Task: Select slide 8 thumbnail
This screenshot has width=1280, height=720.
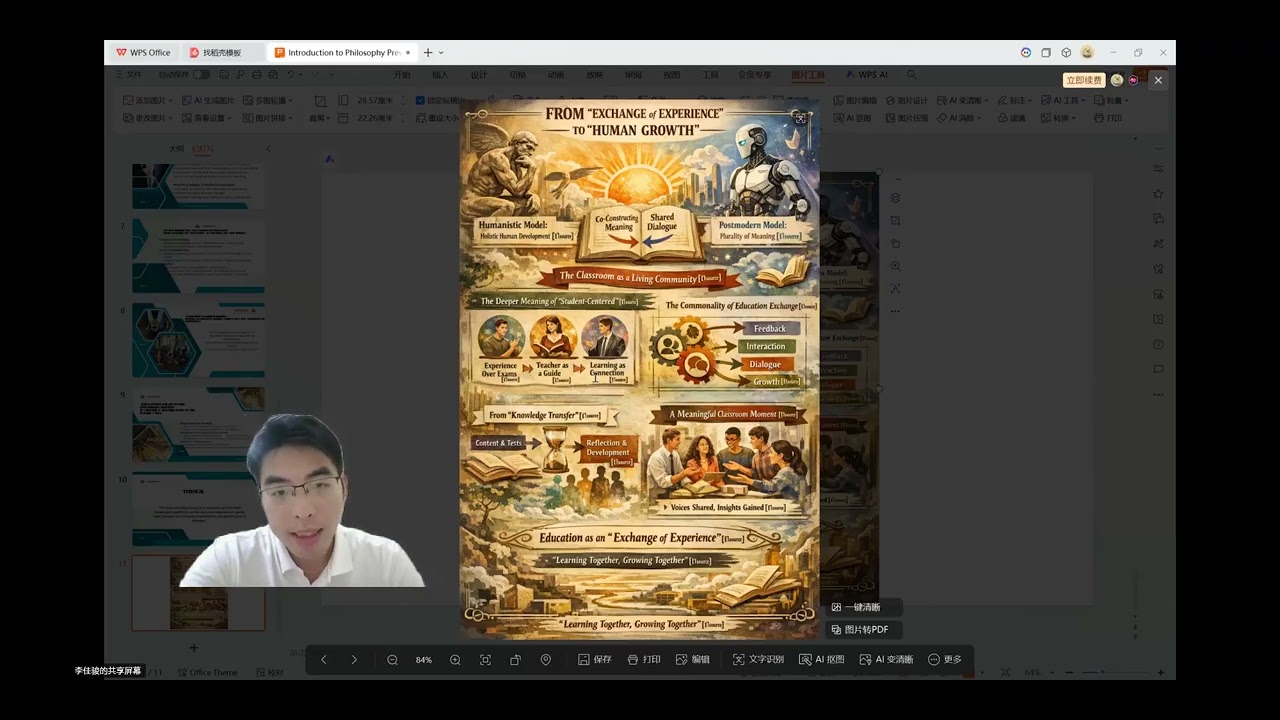Action: pyautogui.click(x=198, y=340)
